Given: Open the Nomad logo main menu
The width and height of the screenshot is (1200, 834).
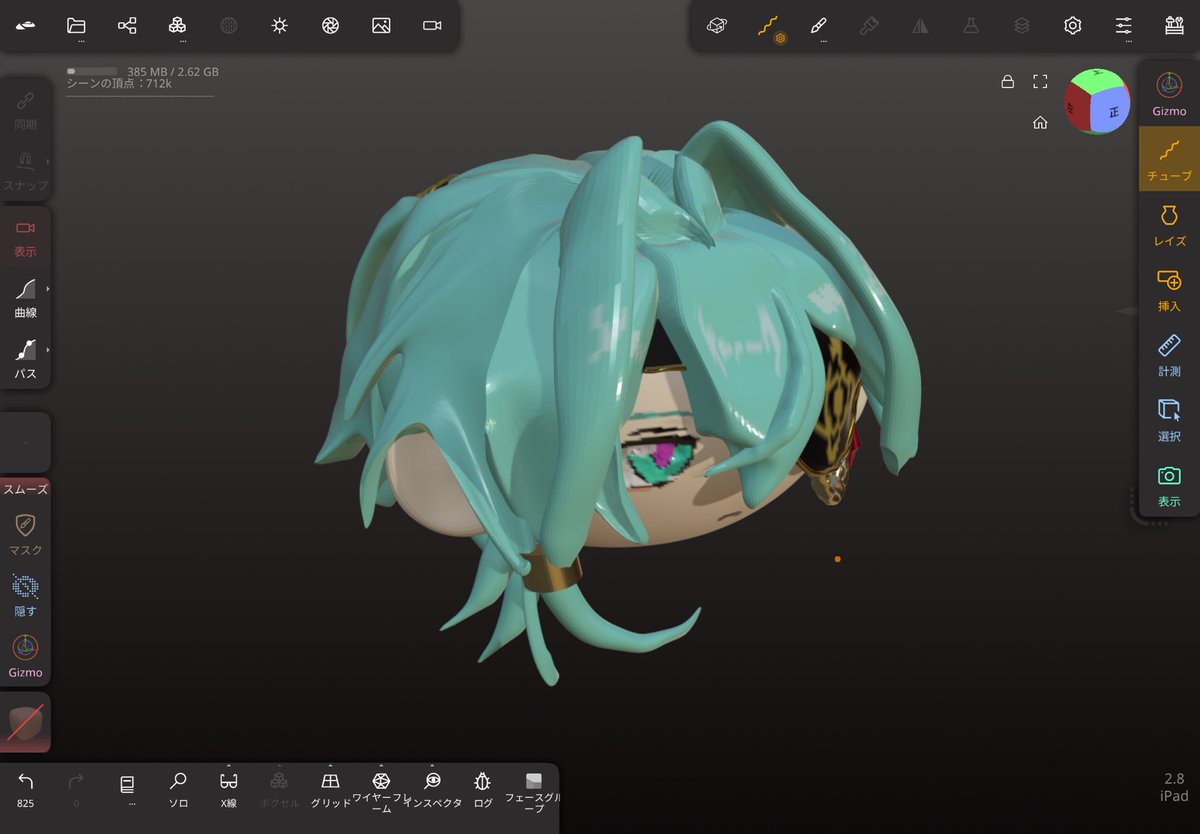Looking at the screenshot, I should pyautogui.click(x=26, y=25).
